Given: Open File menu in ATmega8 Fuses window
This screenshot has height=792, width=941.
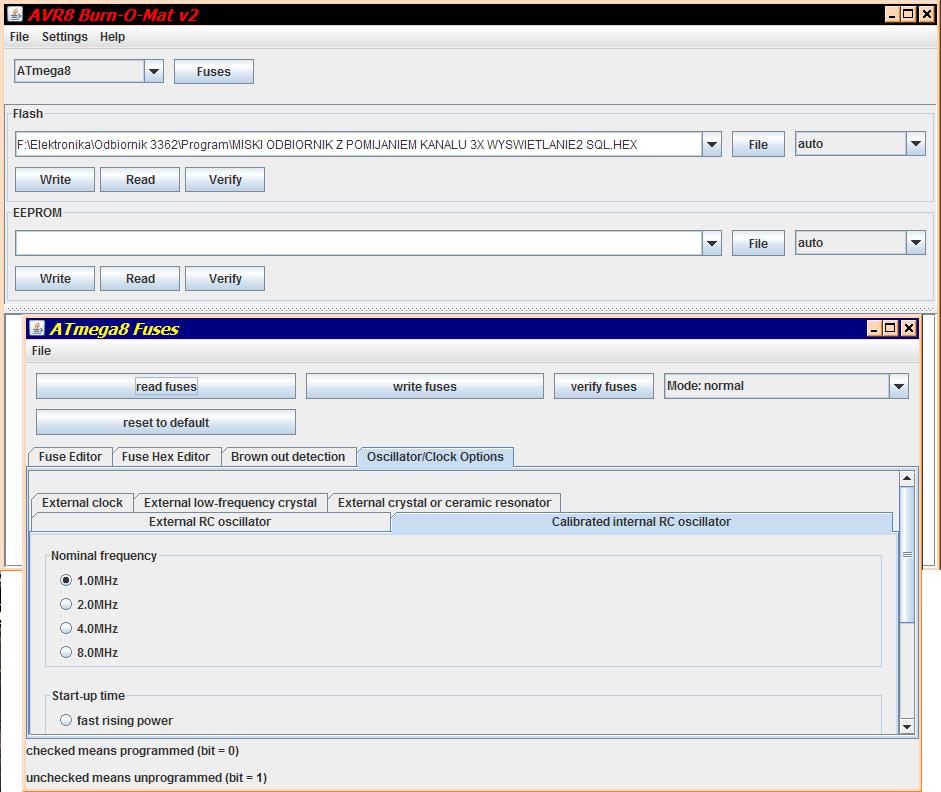Looking at the screenshot, I should (41, 350).
